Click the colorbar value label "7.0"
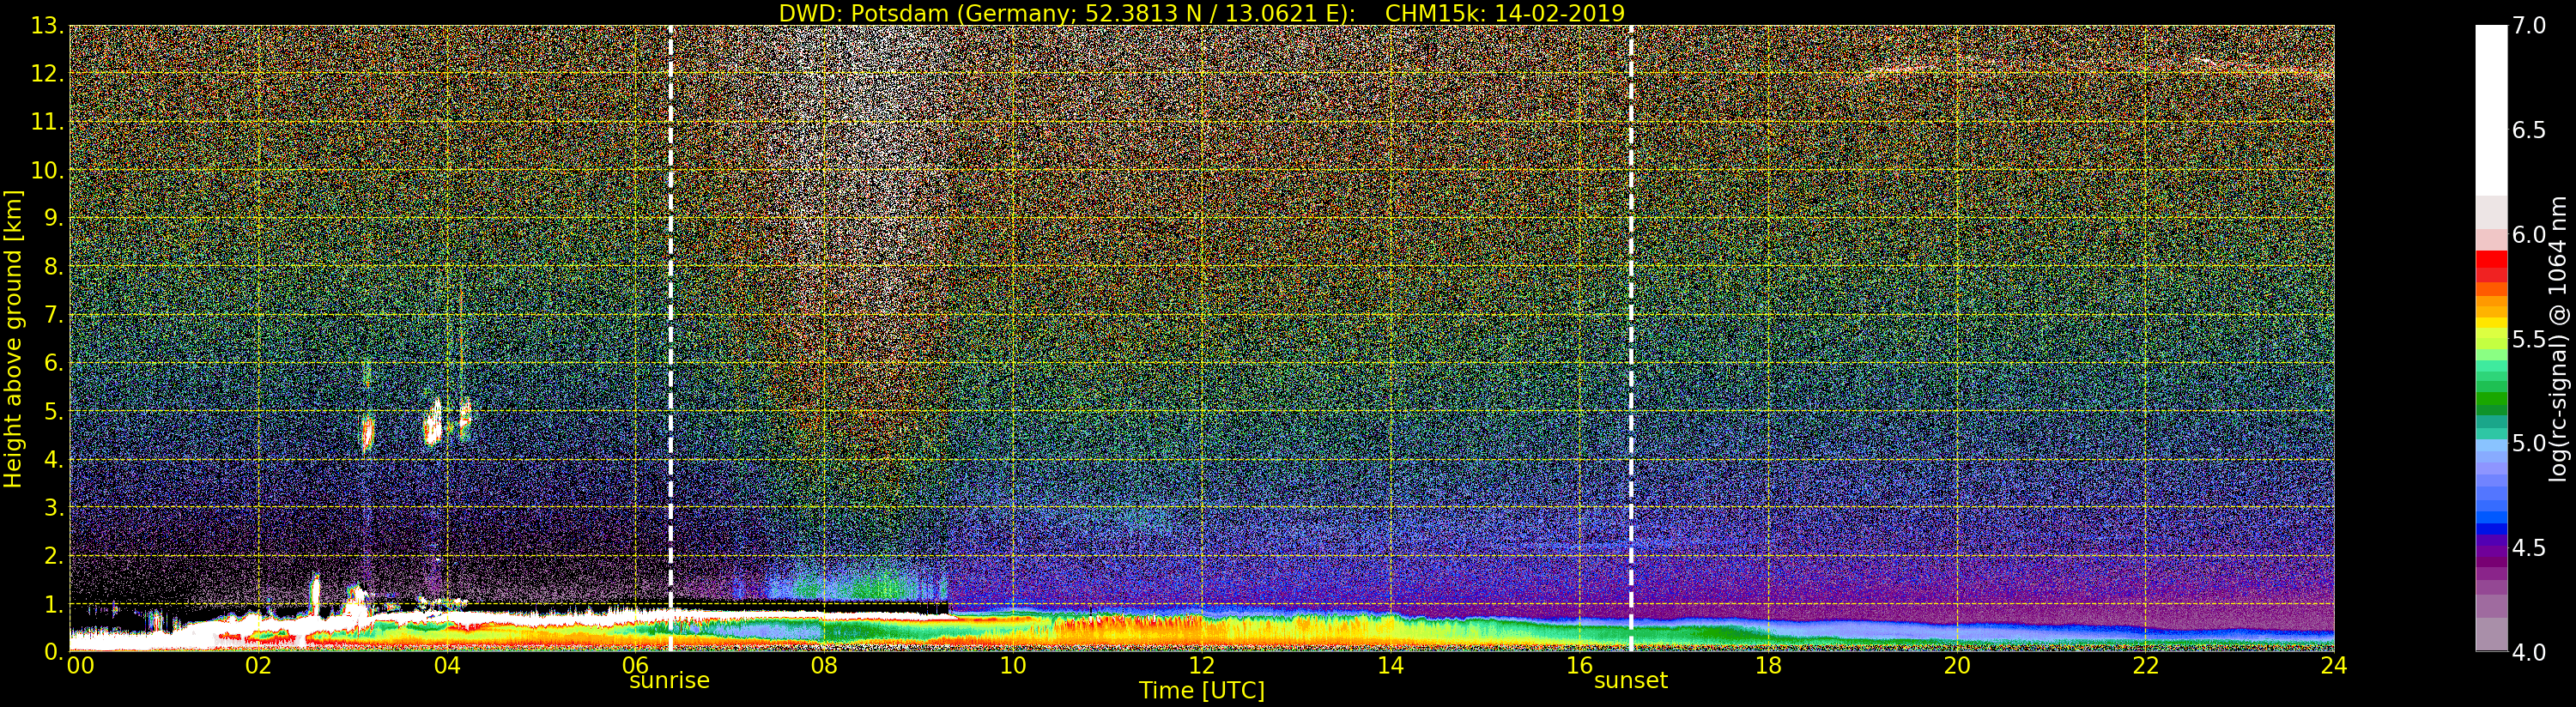The width and height of the screenshot is (2576, 707). (2529, 26)
